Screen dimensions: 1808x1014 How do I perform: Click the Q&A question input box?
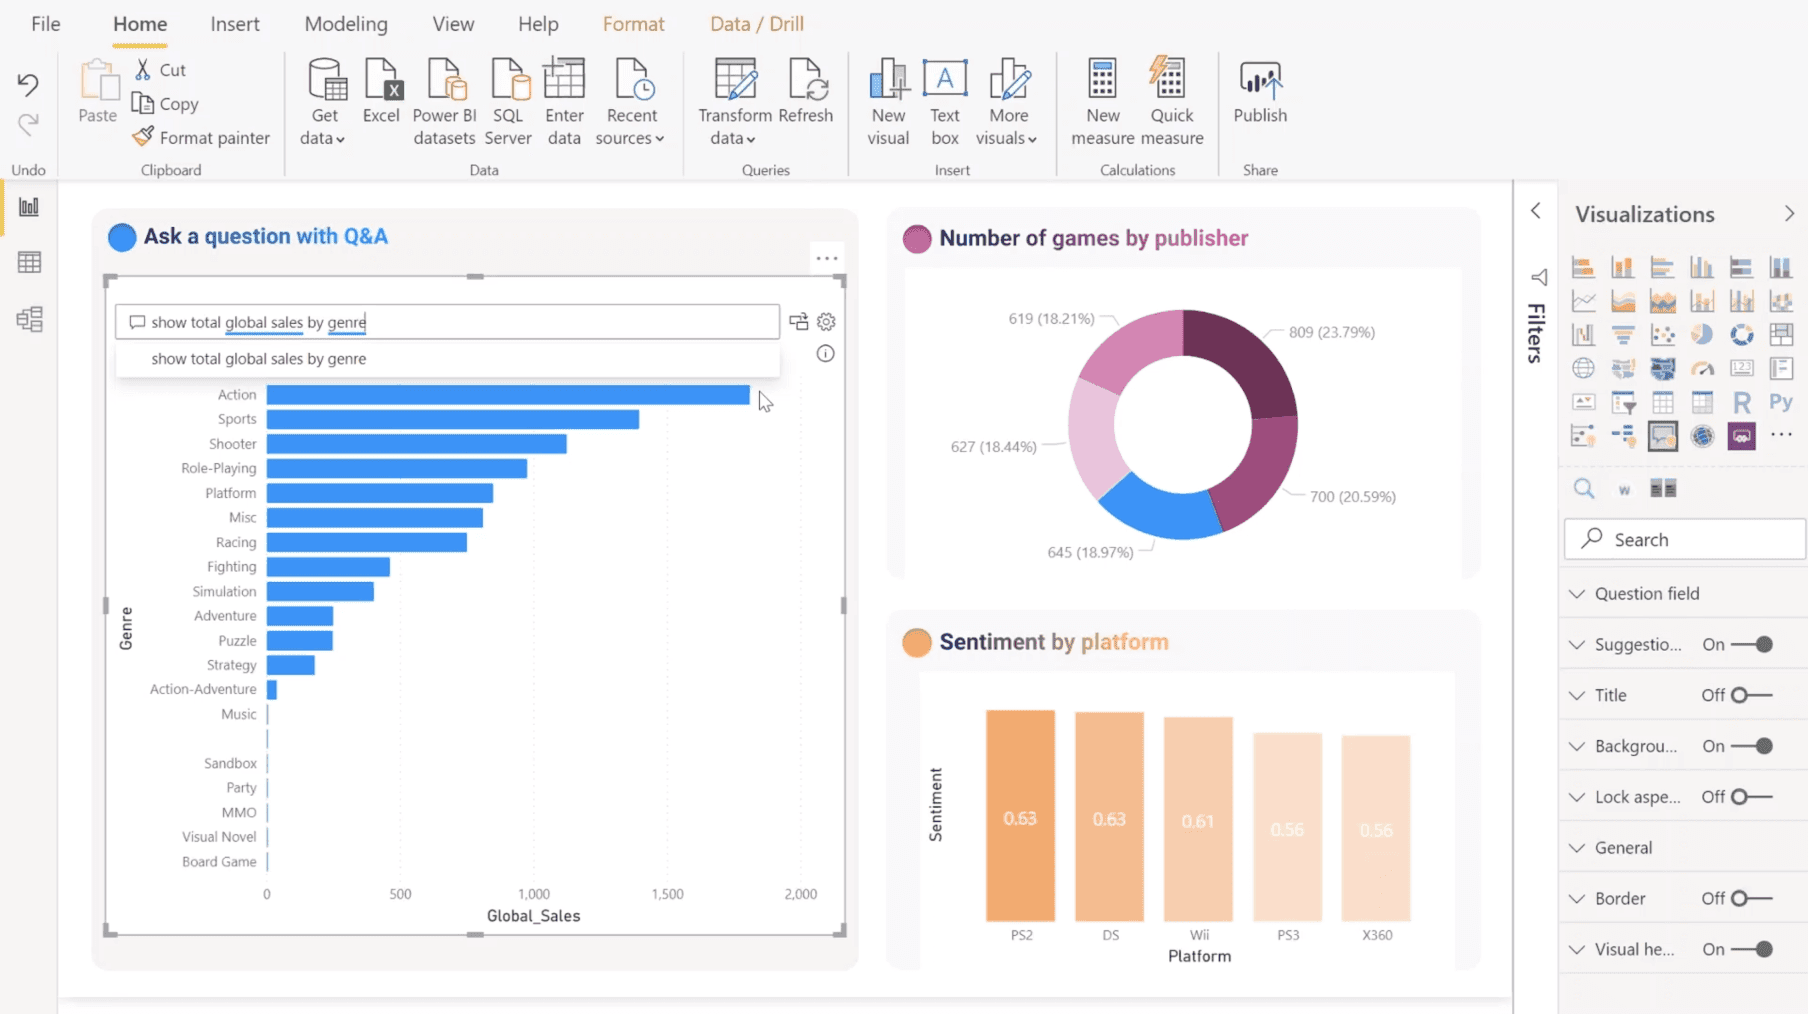pyautogui.click(x=450, y=322)
